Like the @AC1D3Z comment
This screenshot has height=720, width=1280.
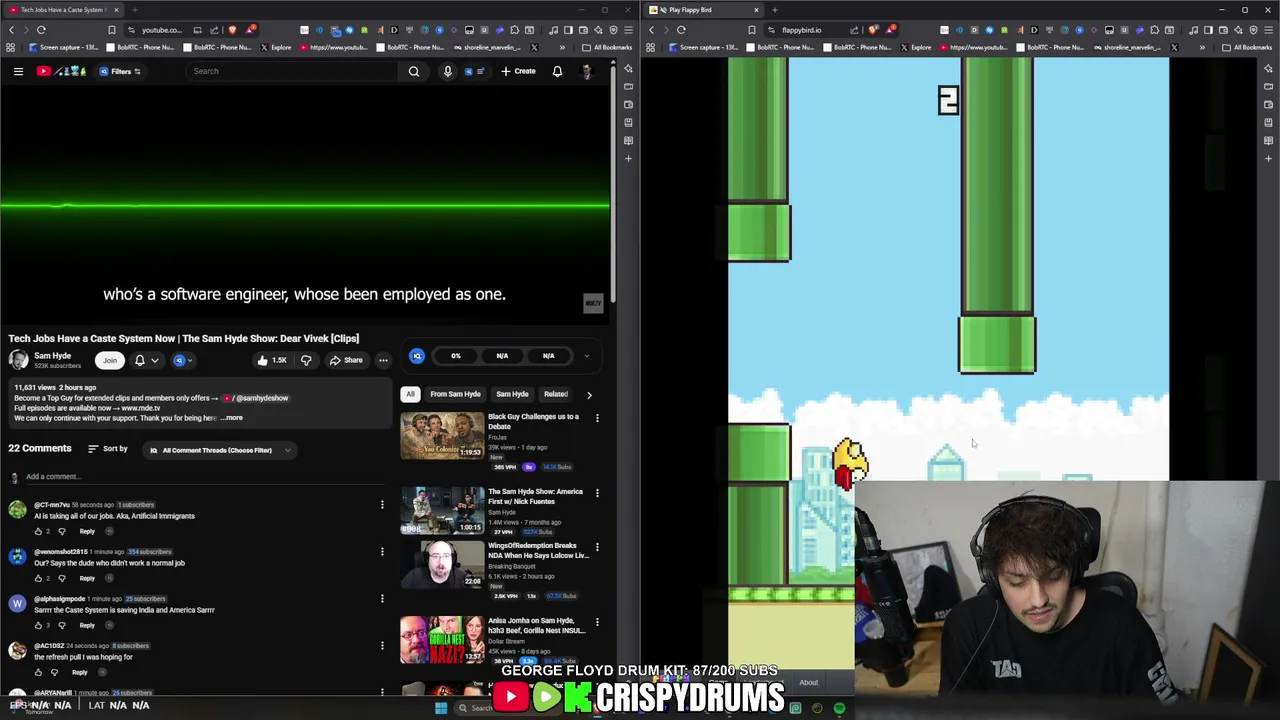point(39,672)
